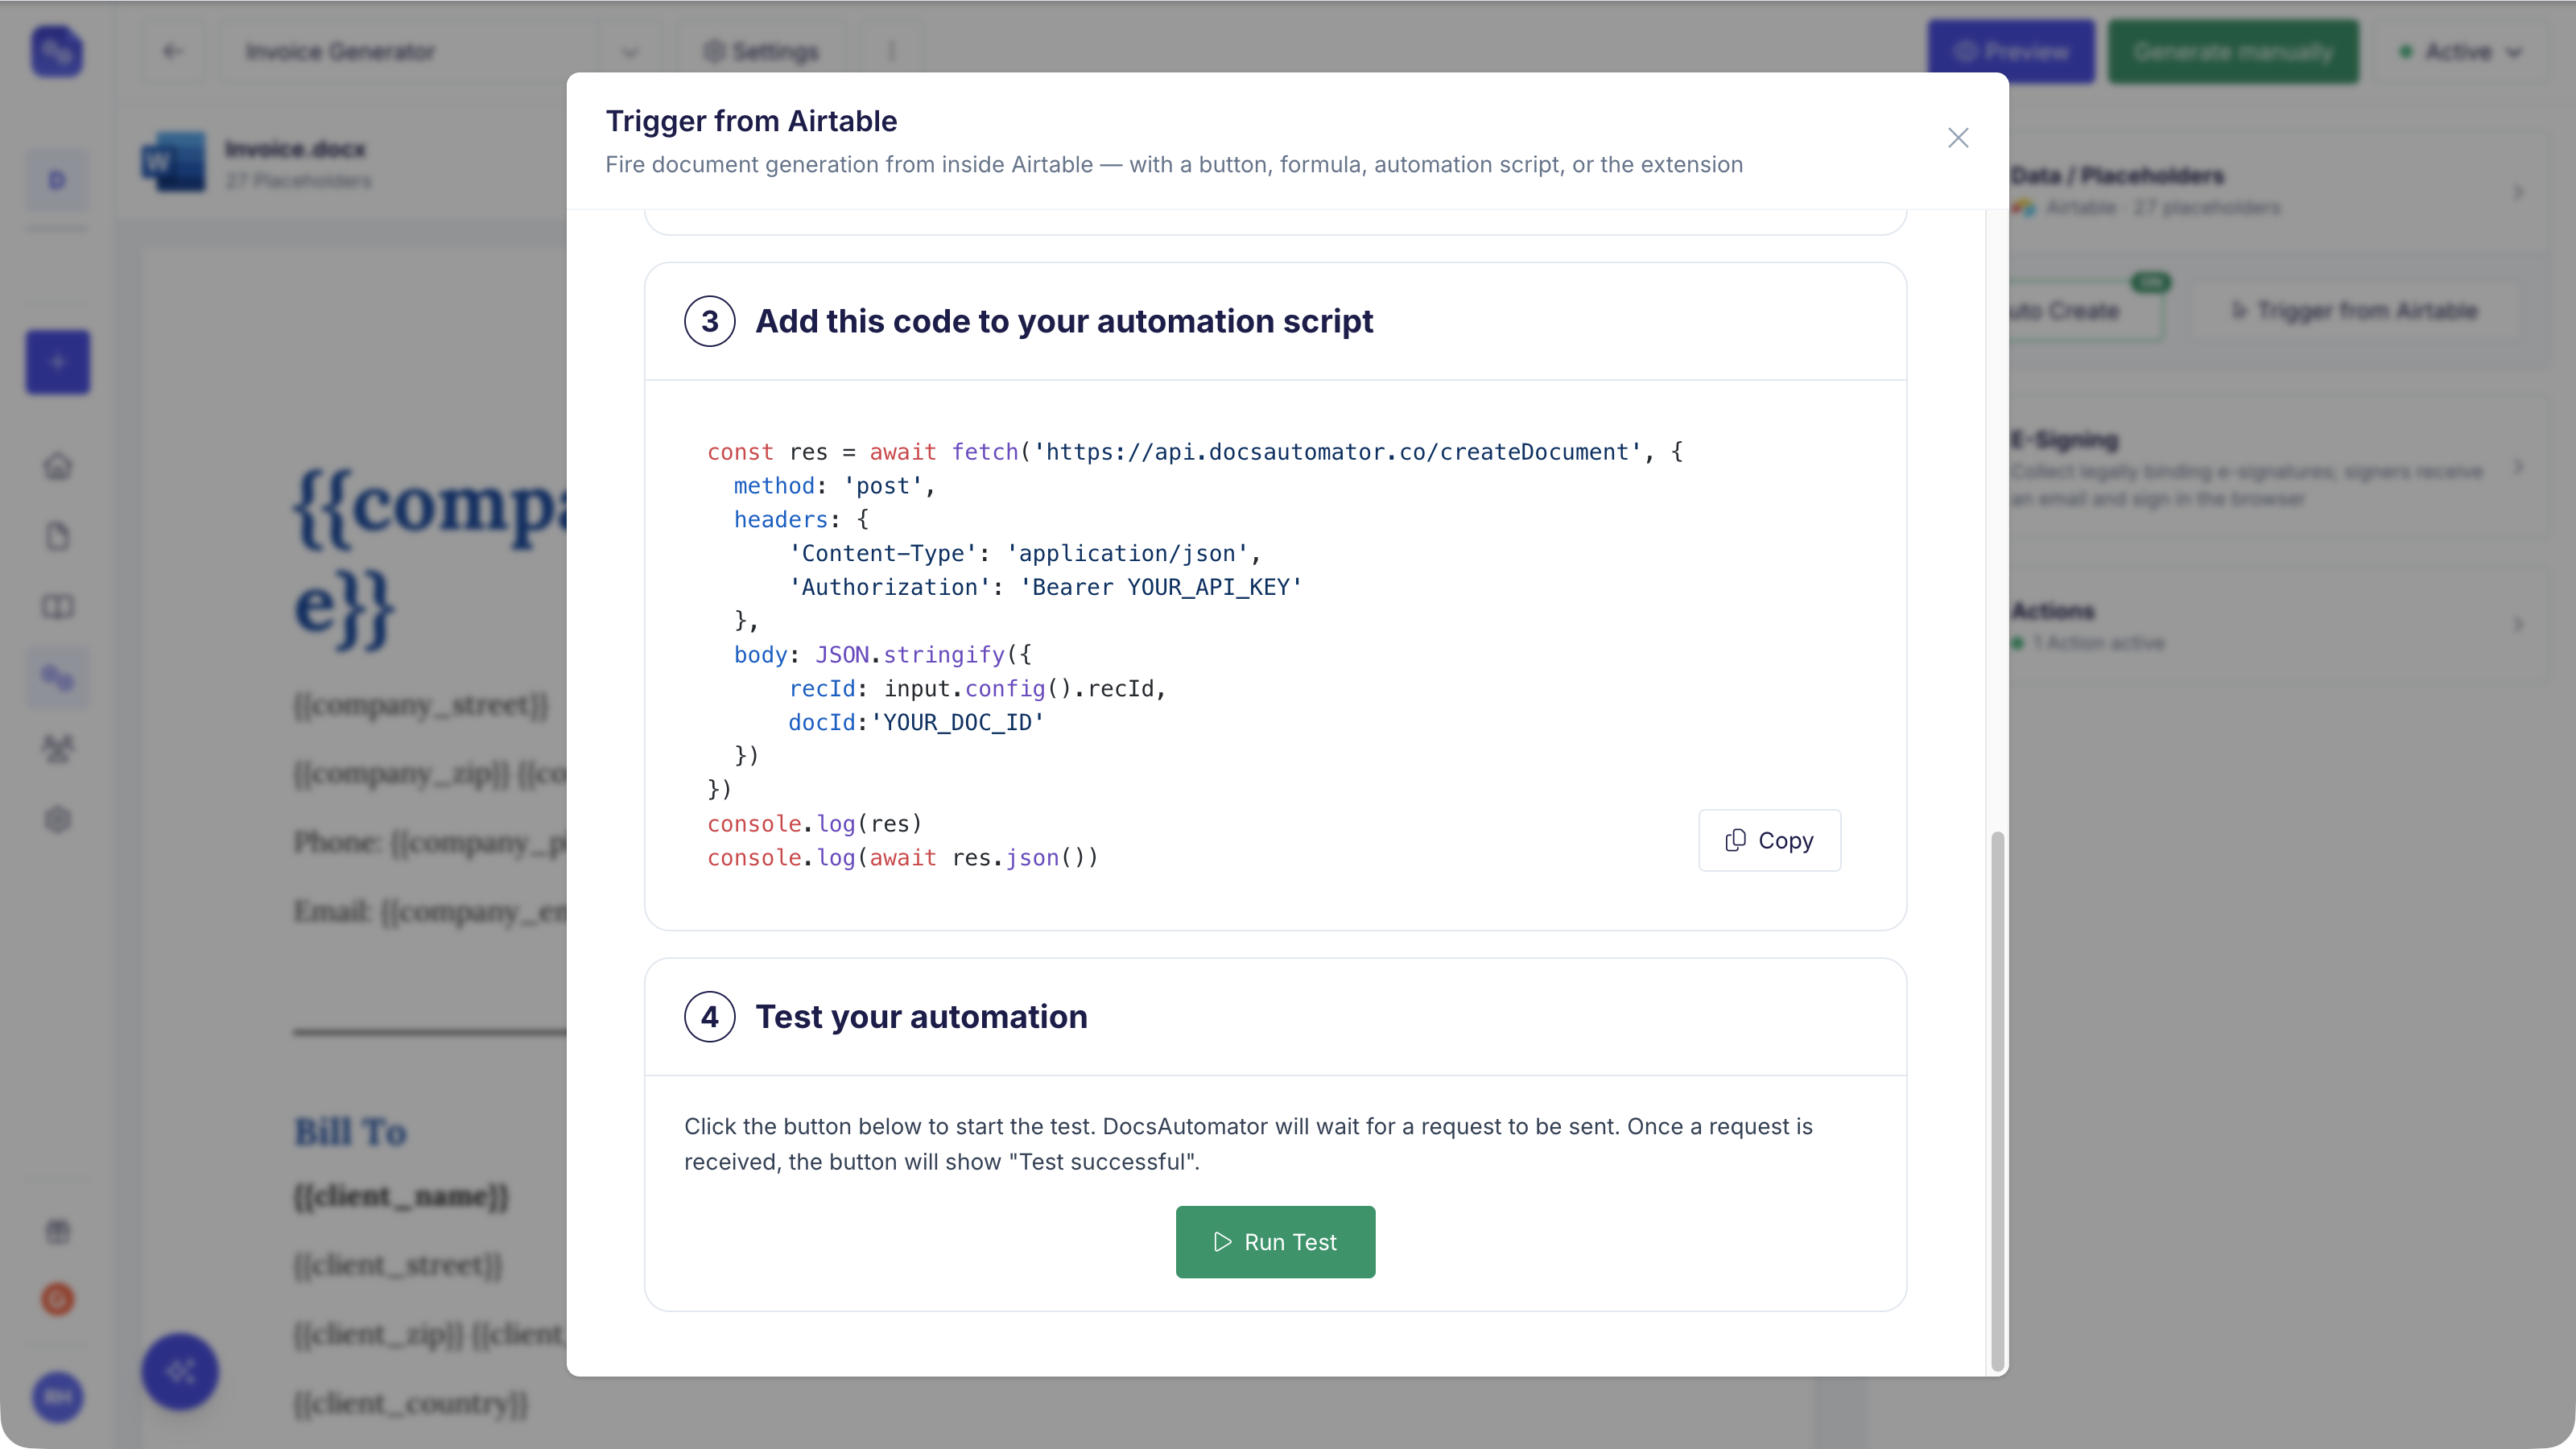Click the 'Add this code to your automation script' heading
Viewport: 2576px width, 1449px height.
(1064, 321)
